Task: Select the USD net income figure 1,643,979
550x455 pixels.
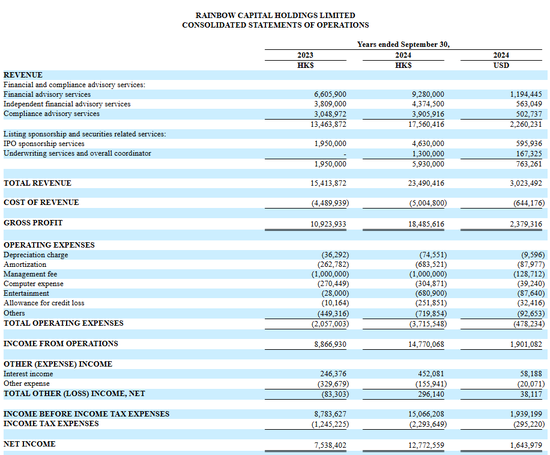Action: (x=526, y=445)
